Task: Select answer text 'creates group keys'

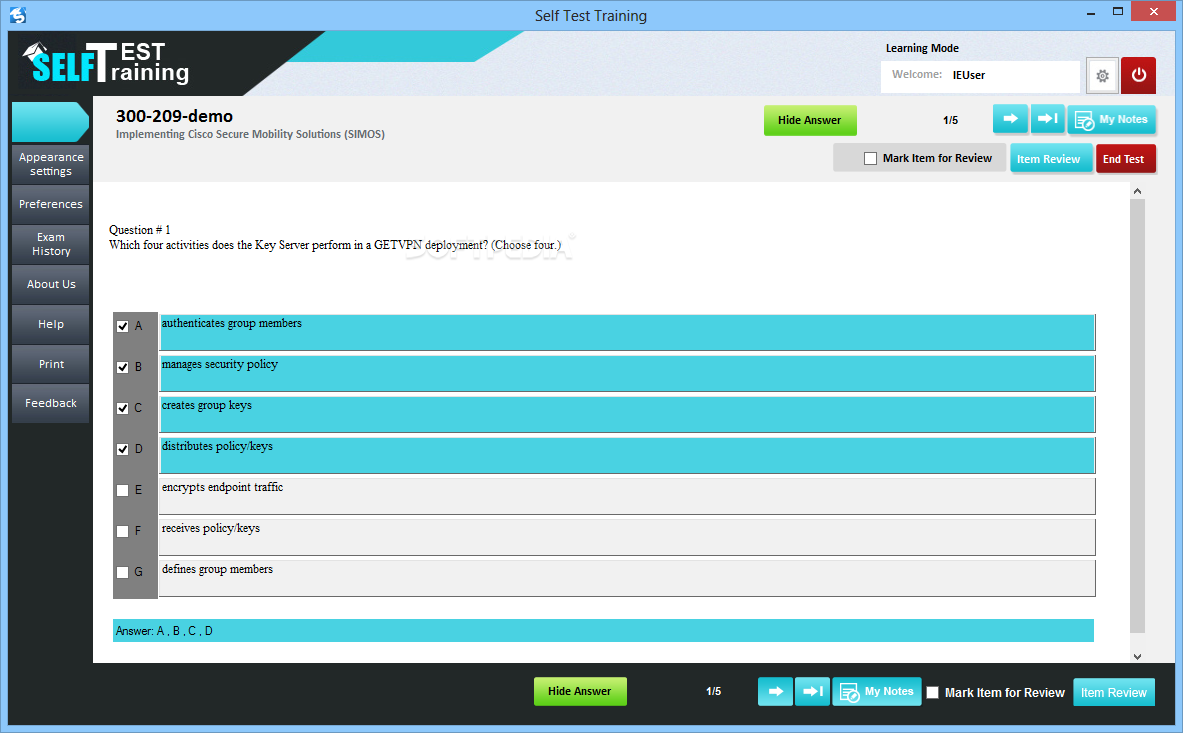Action: tap(207, 405)
